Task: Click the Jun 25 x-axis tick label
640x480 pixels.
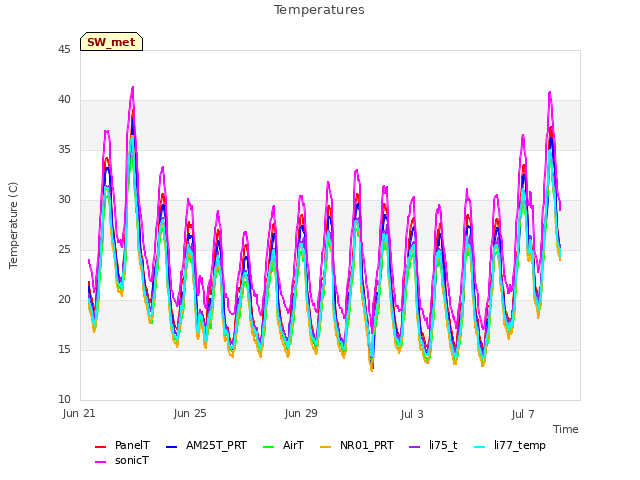Action: [190, 413]
